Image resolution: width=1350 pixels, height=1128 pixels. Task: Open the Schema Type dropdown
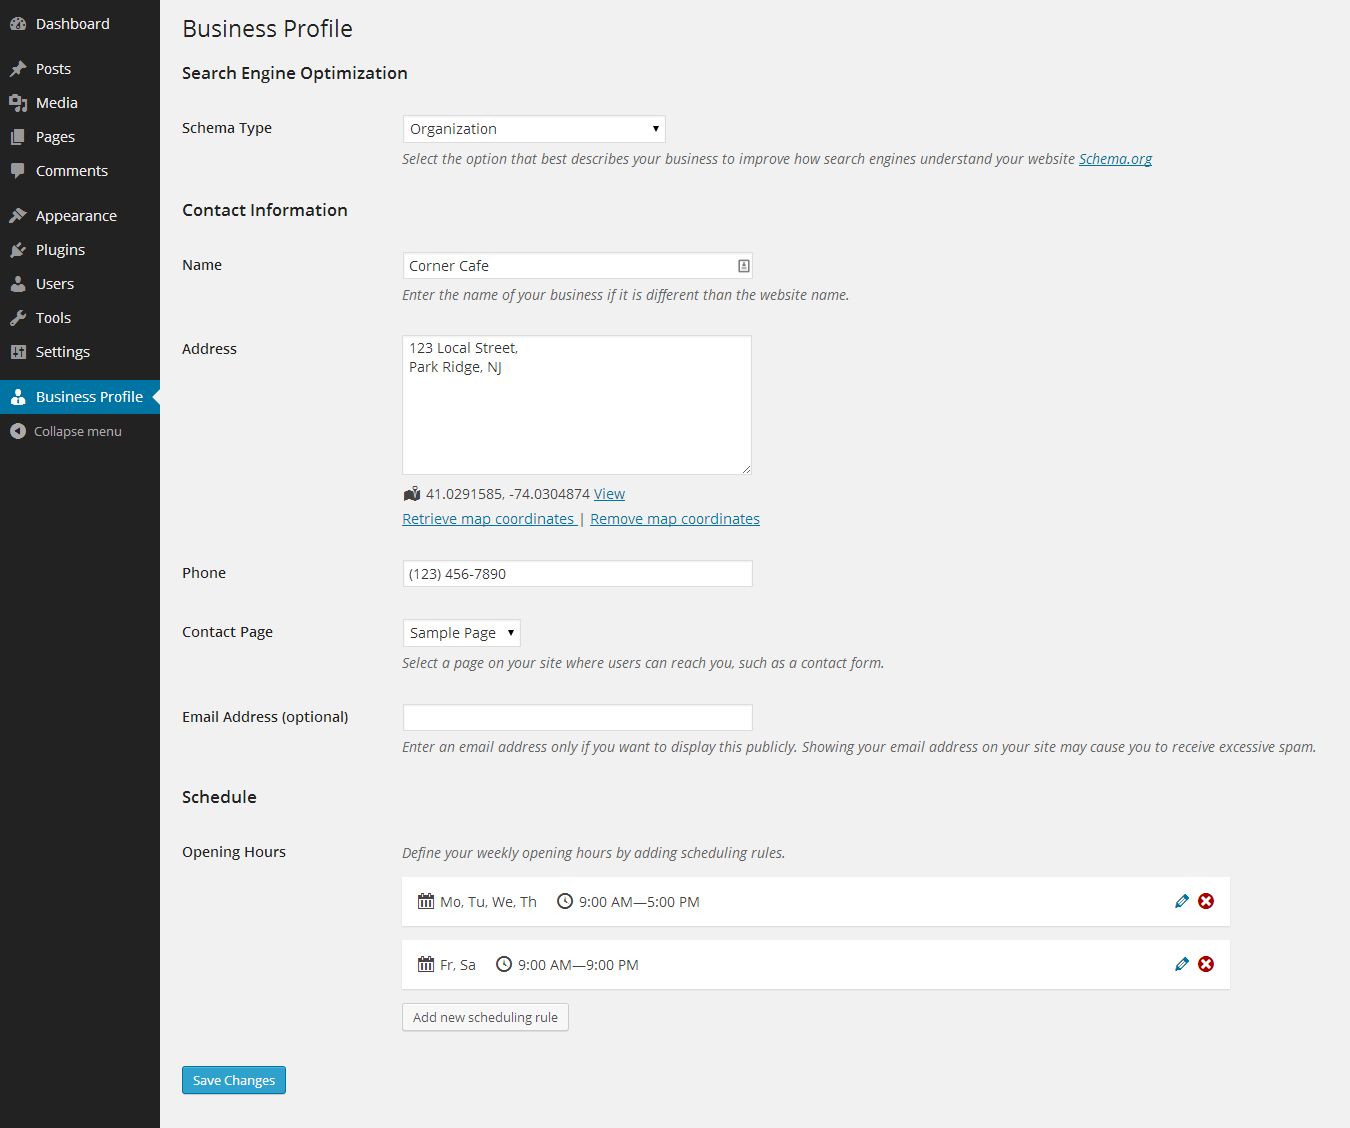click(x=534, y=129)
